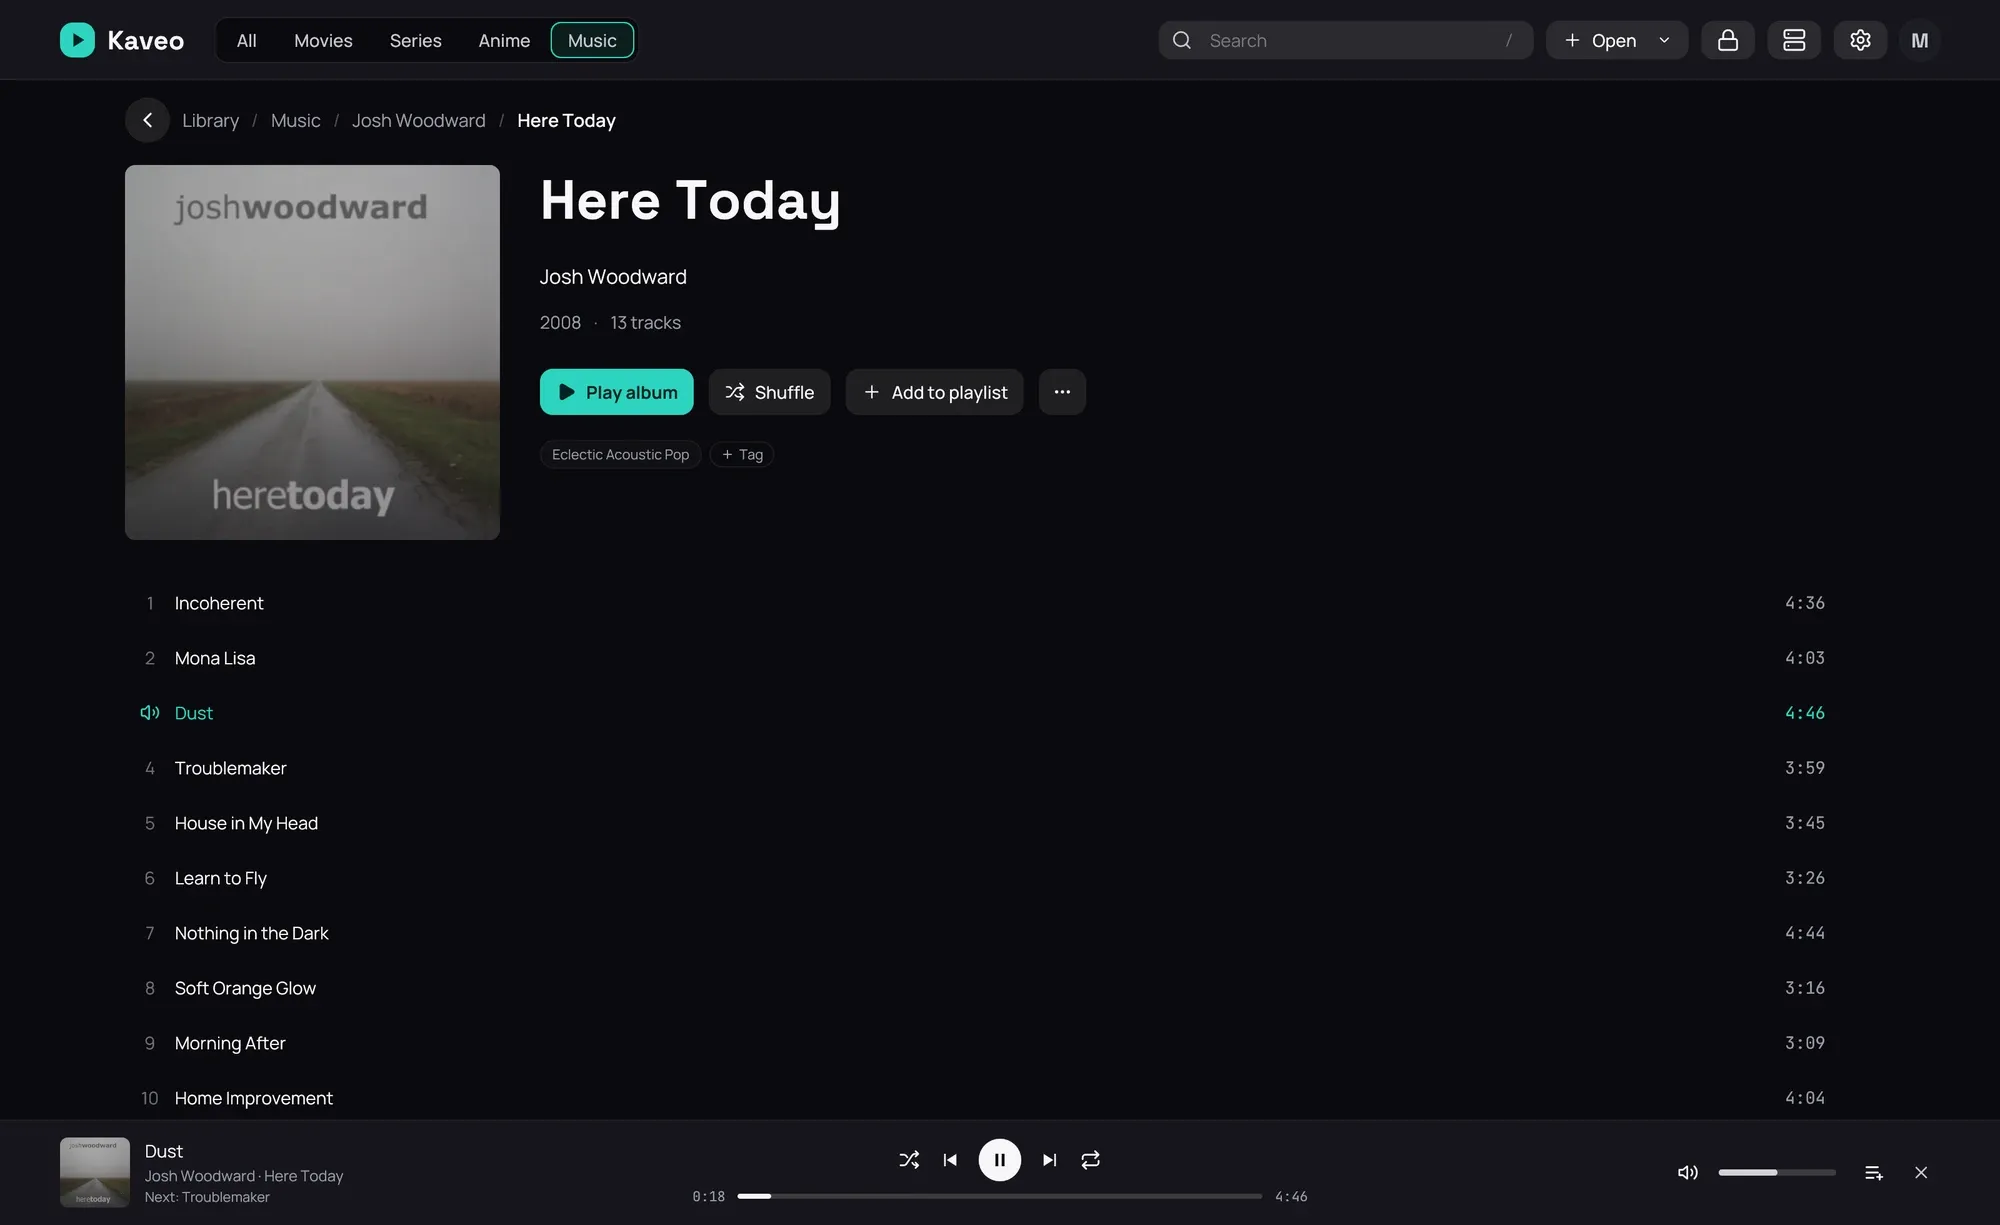The image size is (2000, 1225).
Task: Open the Library breadcrumb
Action: click(210, 120)
